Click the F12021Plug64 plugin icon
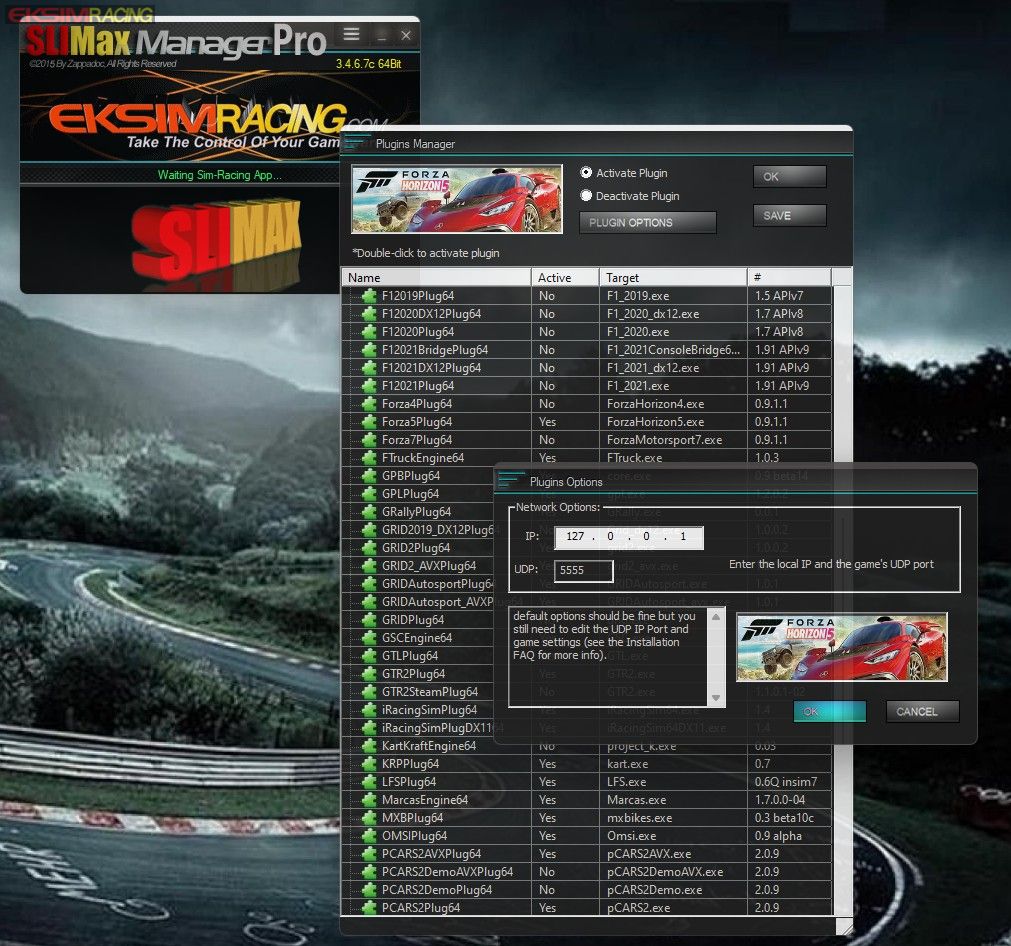Viewport: 1011px width, 946px height. (369, 386)
